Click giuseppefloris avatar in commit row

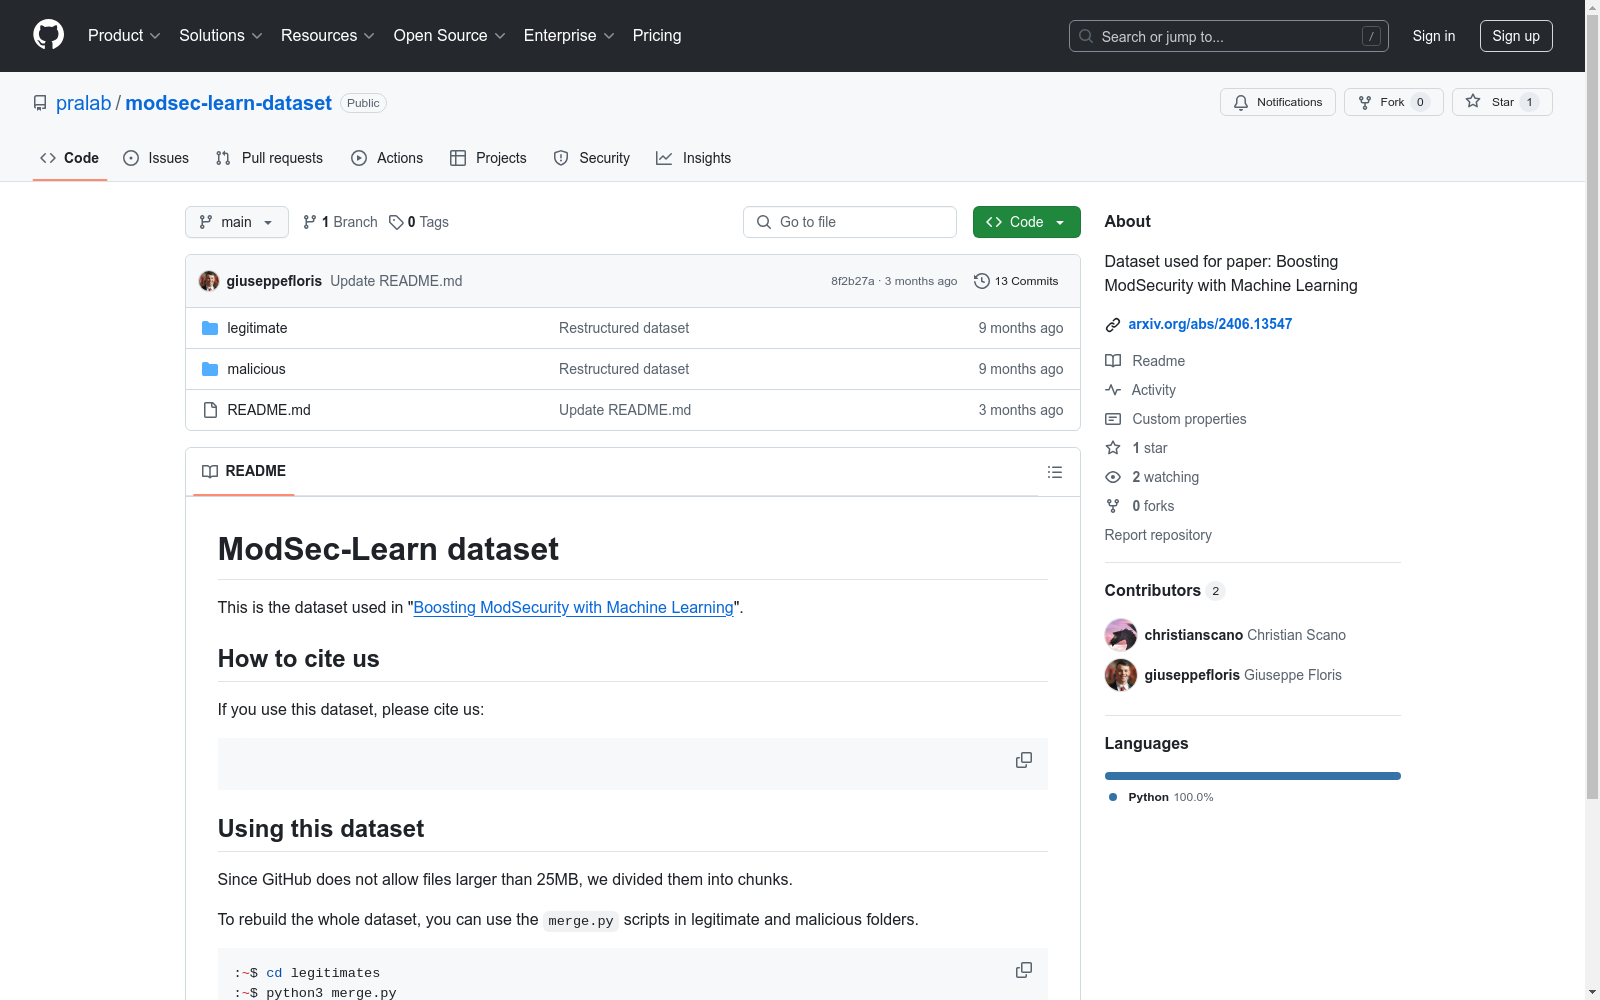[x=209, y=281]
